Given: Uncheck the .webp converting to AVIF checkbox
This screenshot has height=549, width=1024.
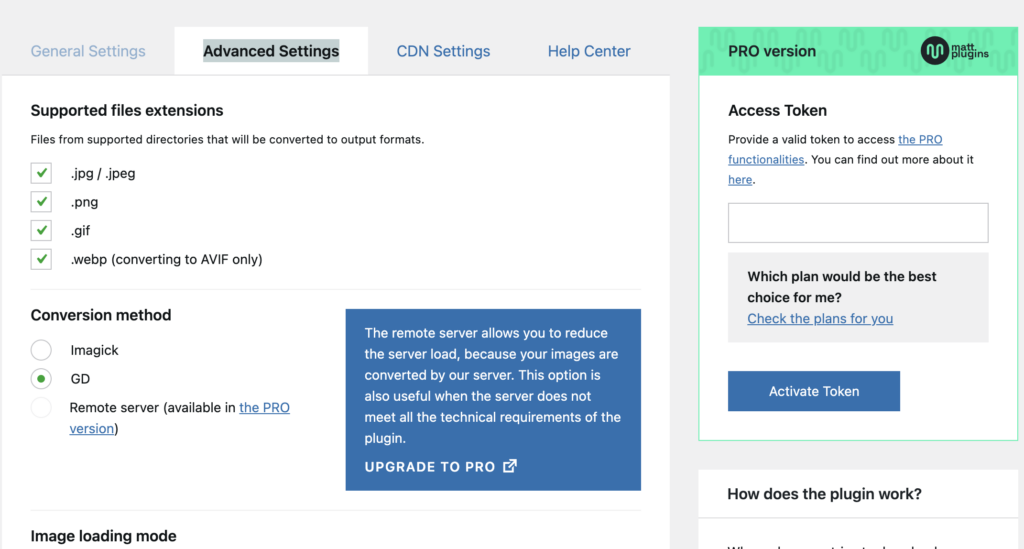Looking at the screenshot, I should 41,259.
